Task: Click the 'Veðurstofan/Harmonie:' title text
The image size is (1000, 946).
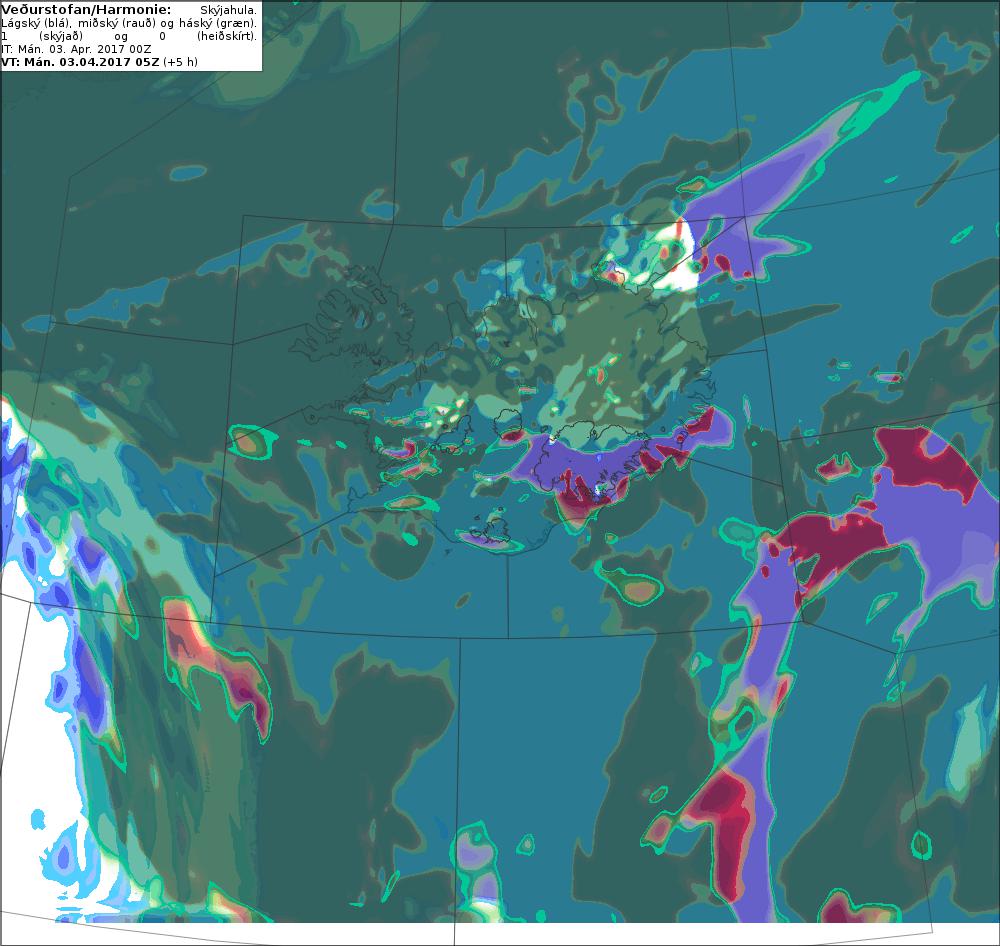Action: point(86,10)
